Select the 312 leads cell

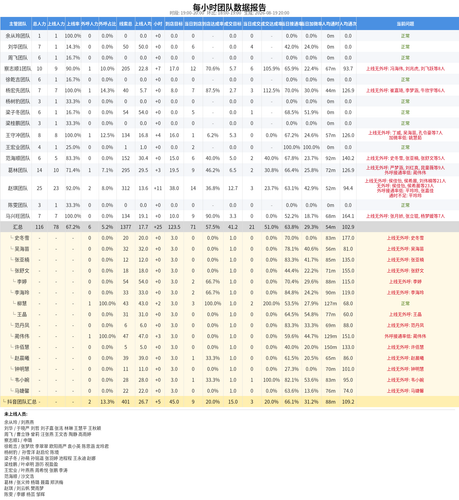(126, 188)
